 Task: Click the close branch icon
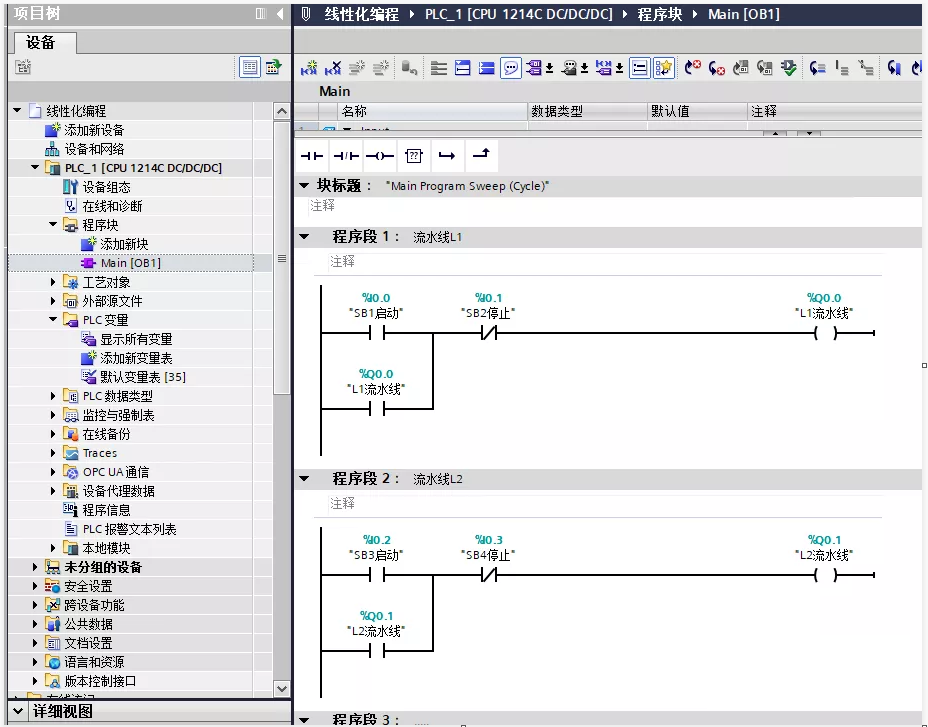[481, 156]
